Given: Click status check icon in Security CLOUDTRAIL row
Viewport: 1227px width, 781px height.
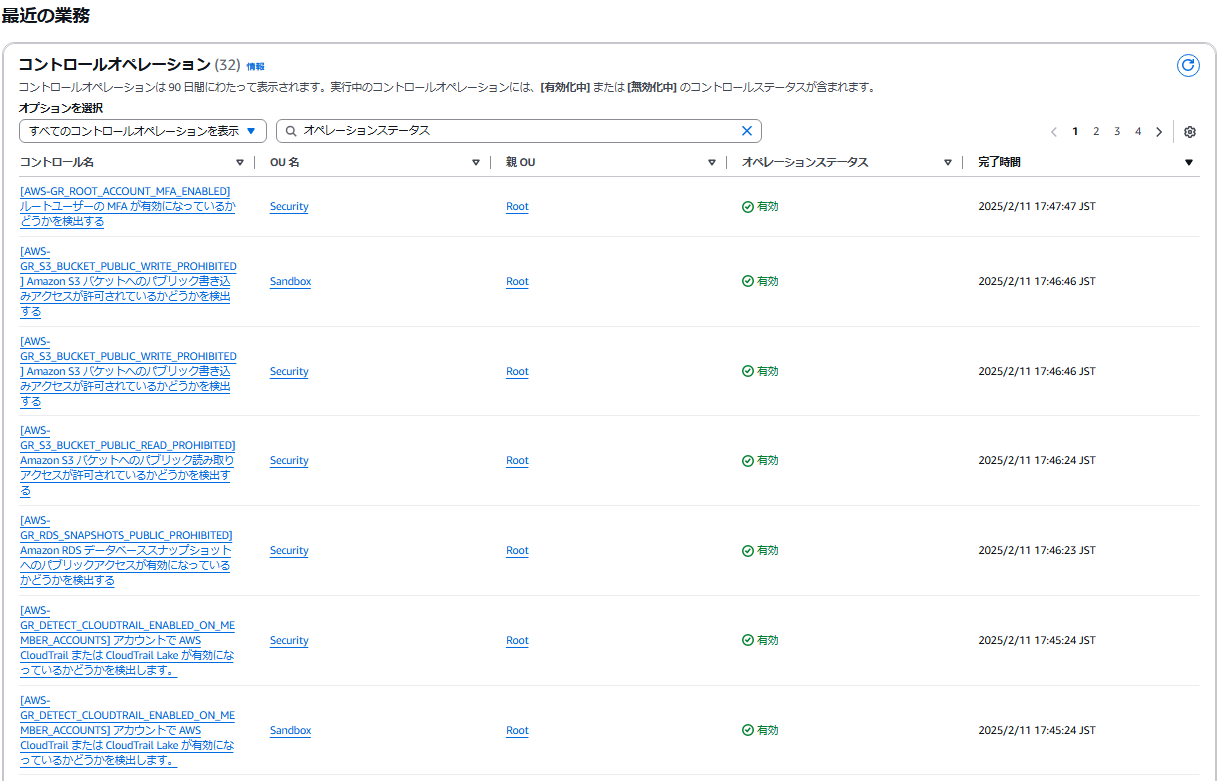Looking at the screenshot, I should (748, 640).
